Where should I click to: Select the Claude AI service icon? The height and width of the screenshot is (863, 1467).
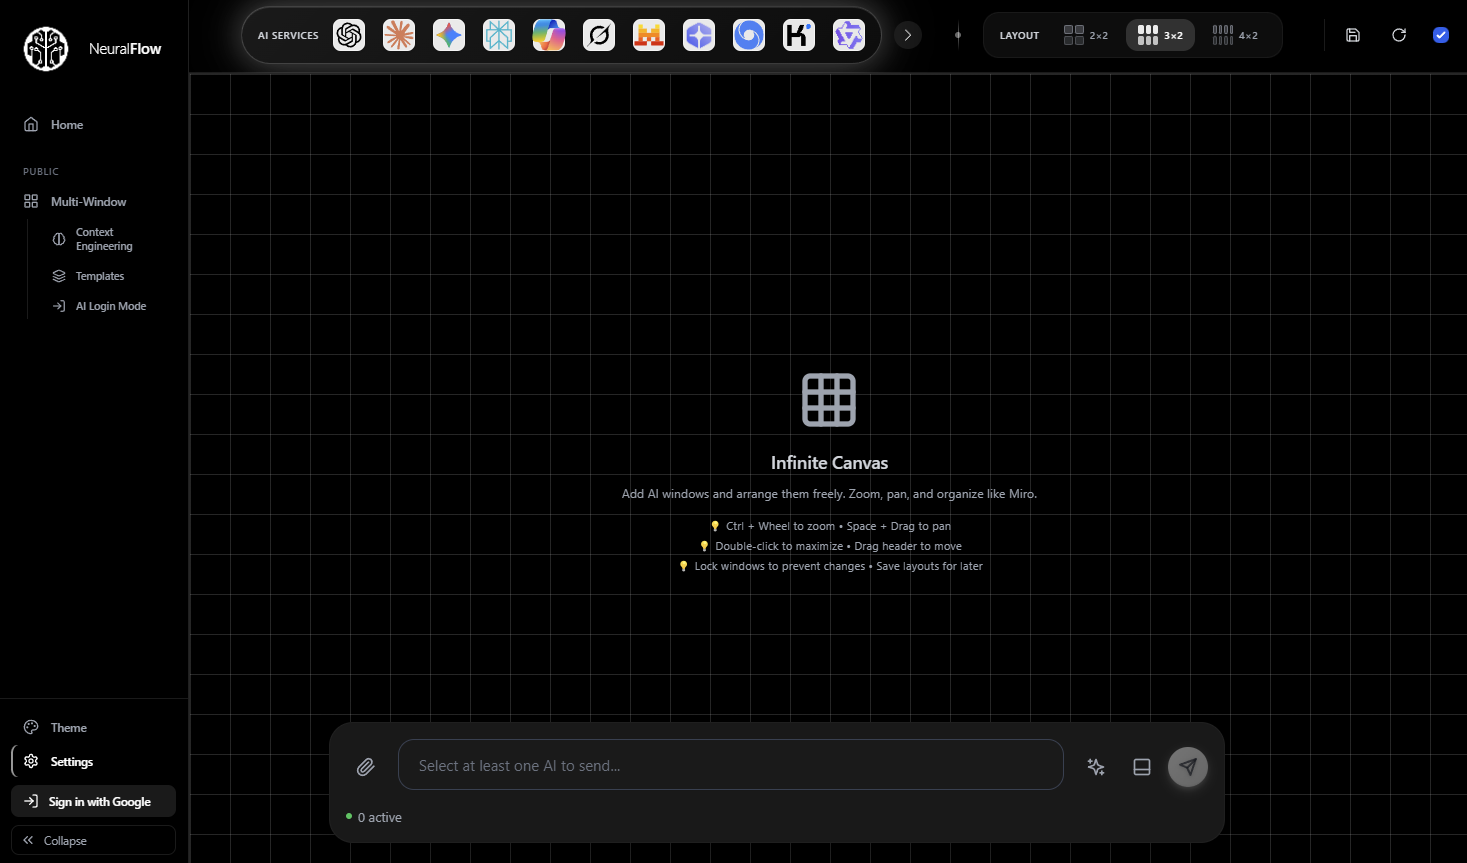(399, 35)
